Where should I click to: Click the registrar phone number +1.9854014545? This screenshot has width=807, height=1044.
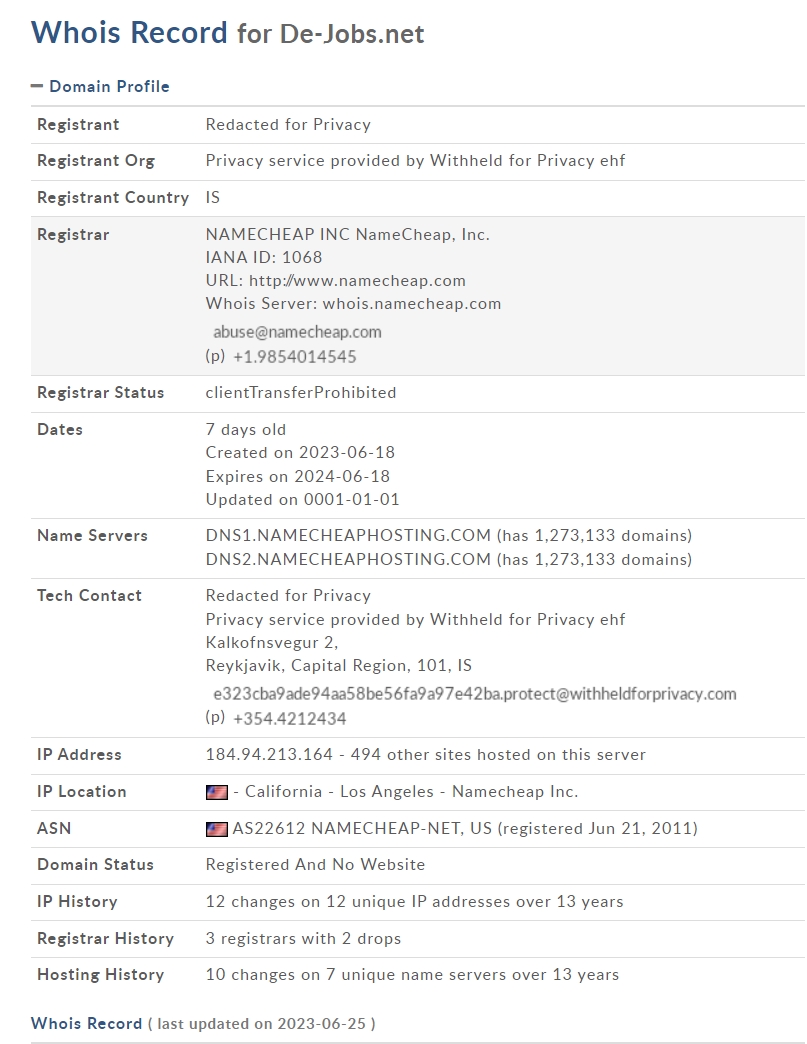point(294,356)
